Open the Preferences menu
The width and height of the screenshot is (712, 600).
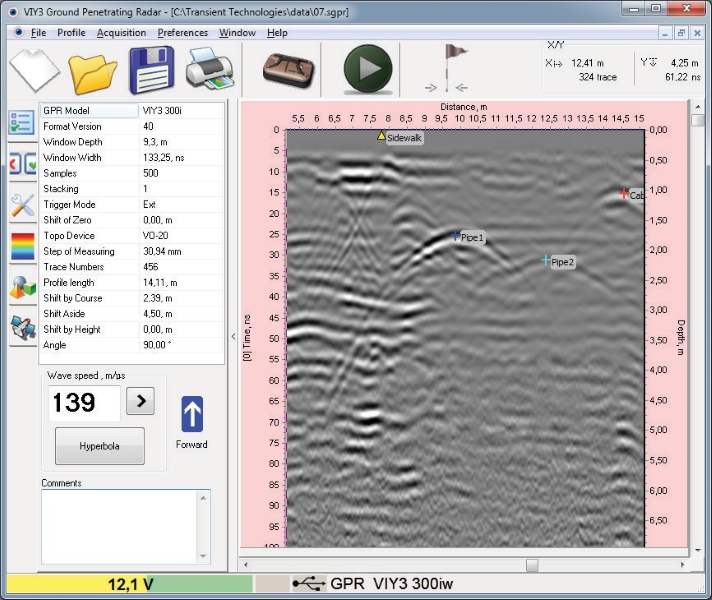[x=183, y=33]
